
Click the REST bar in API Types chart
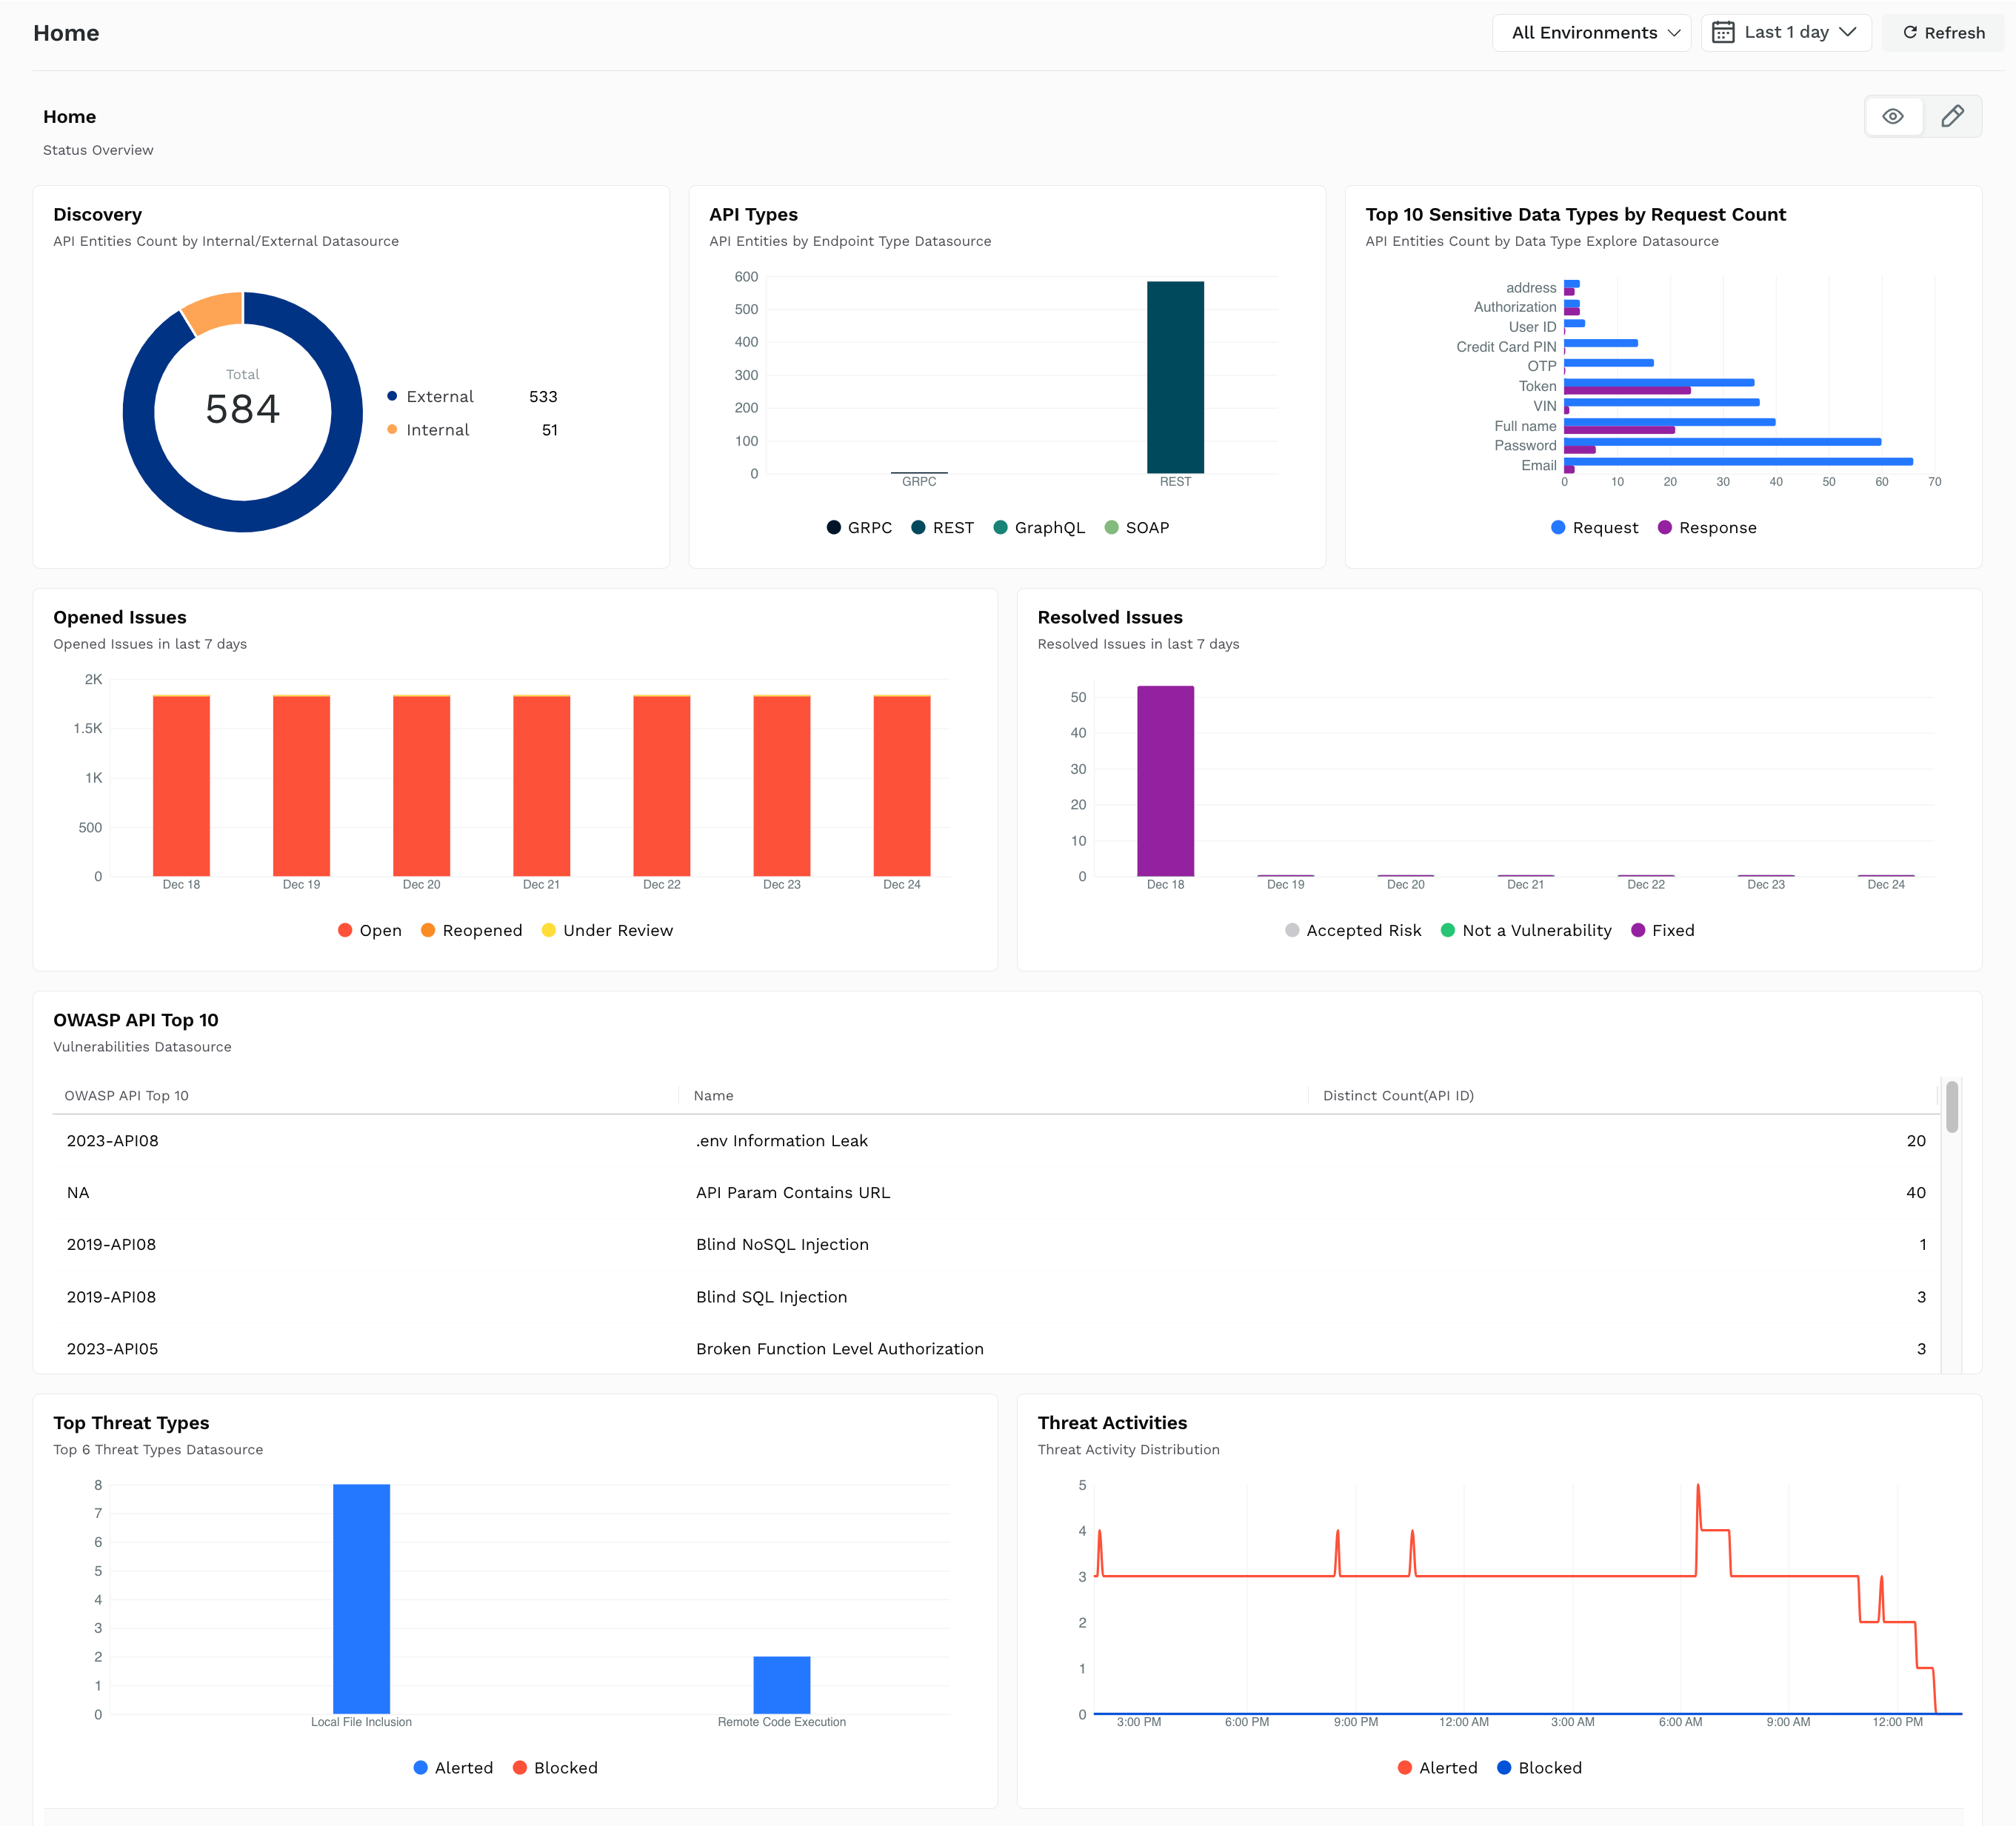pos(1175,377)
